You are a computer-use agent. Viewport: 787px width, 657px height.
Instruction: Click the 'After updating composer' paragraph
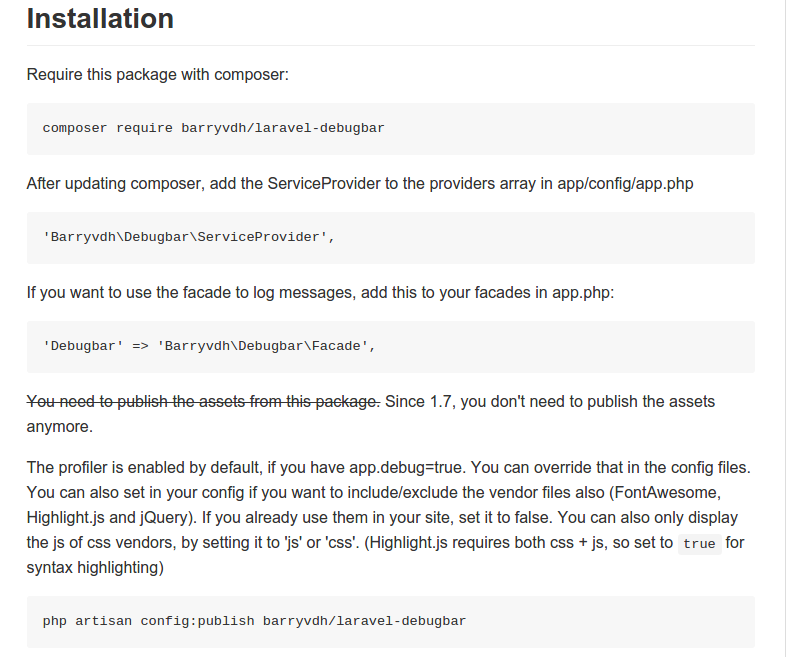(360, 184)
